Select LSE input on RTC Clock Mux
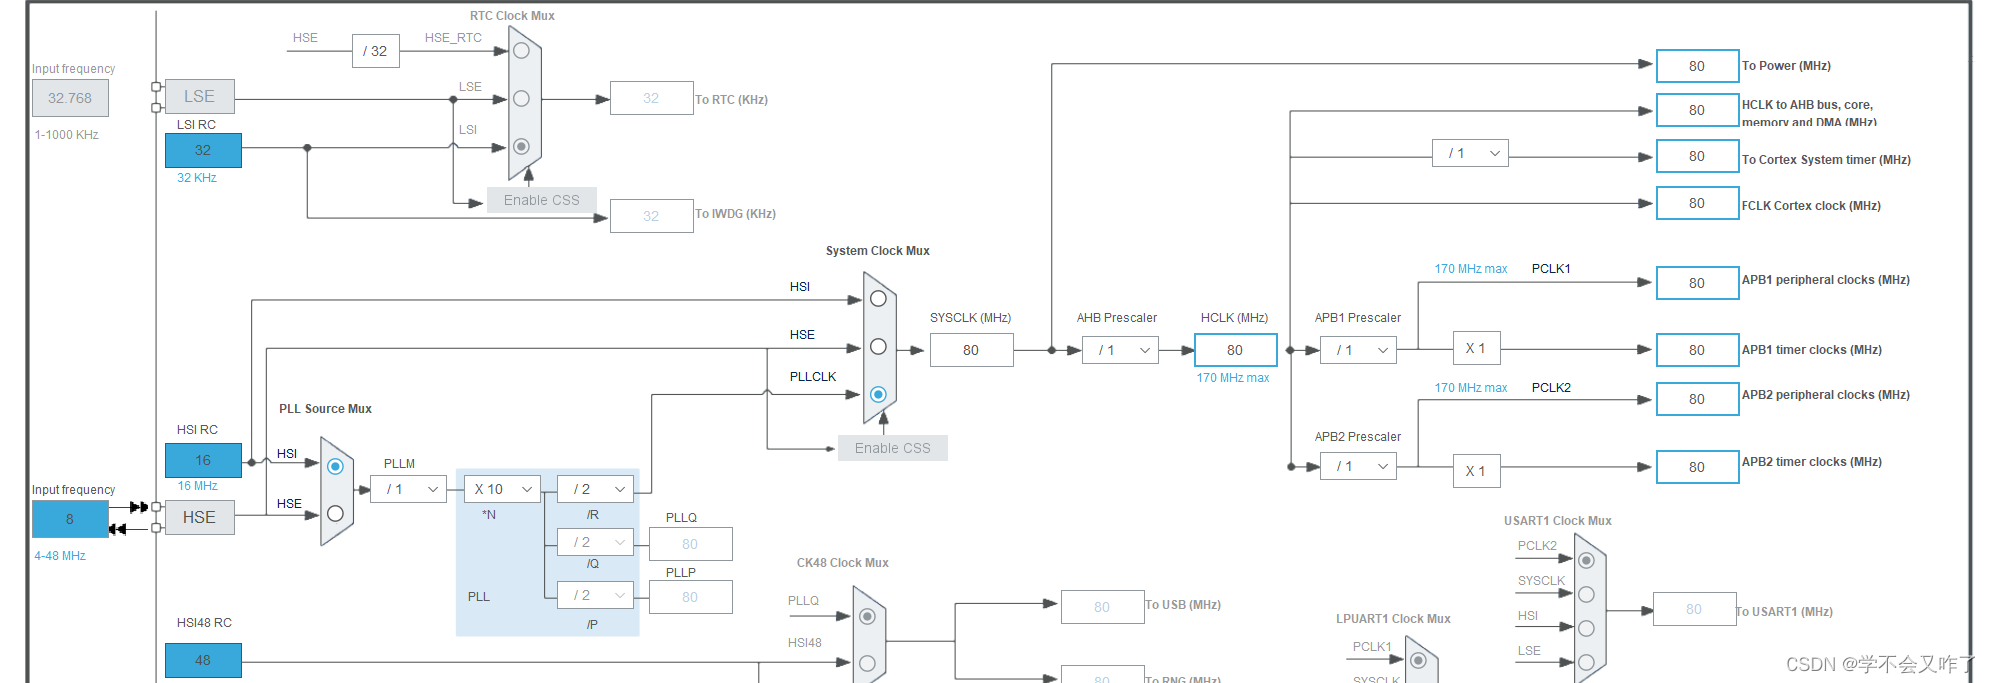This screenshot has height=683, width=1990. point(521,98)
